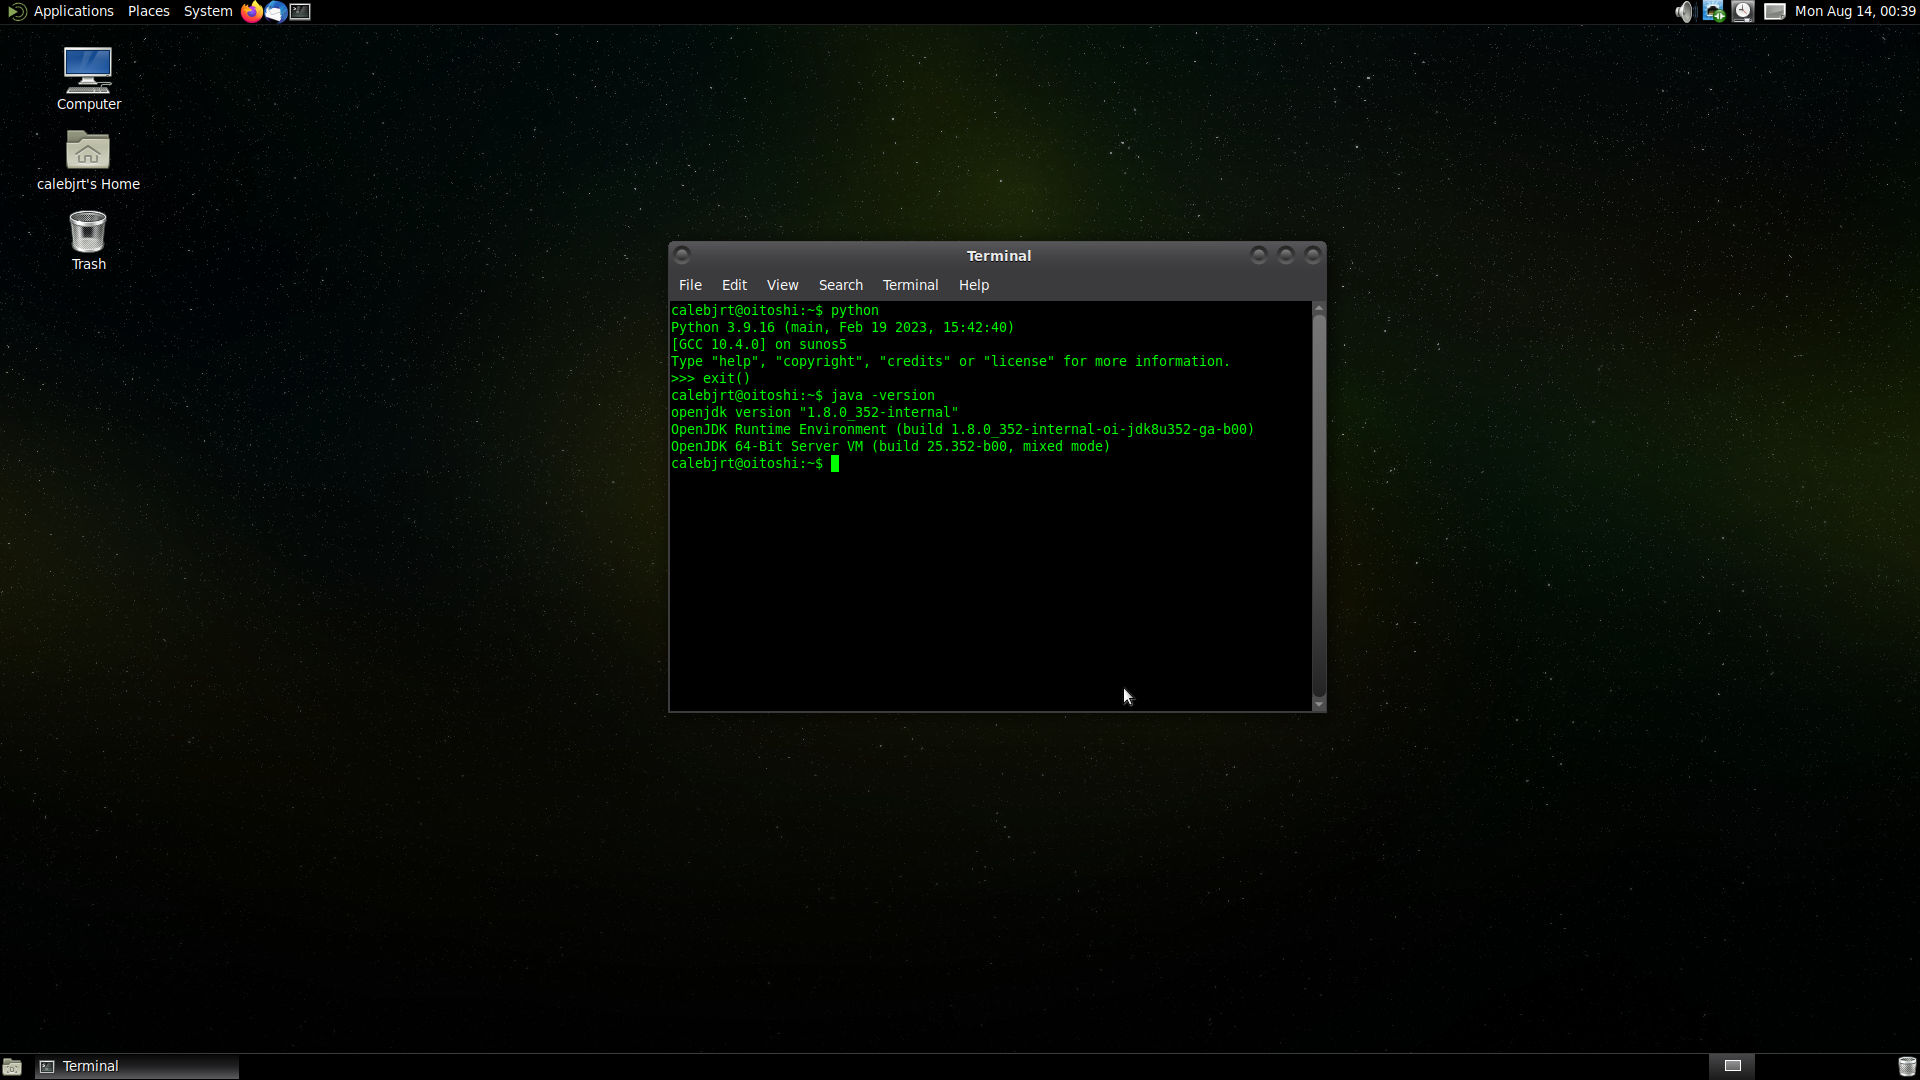Image resolution: width=1920 pixels, height=1080 pixels.
Task: Select the Trash desktop icon
Action: coord(88,240)
